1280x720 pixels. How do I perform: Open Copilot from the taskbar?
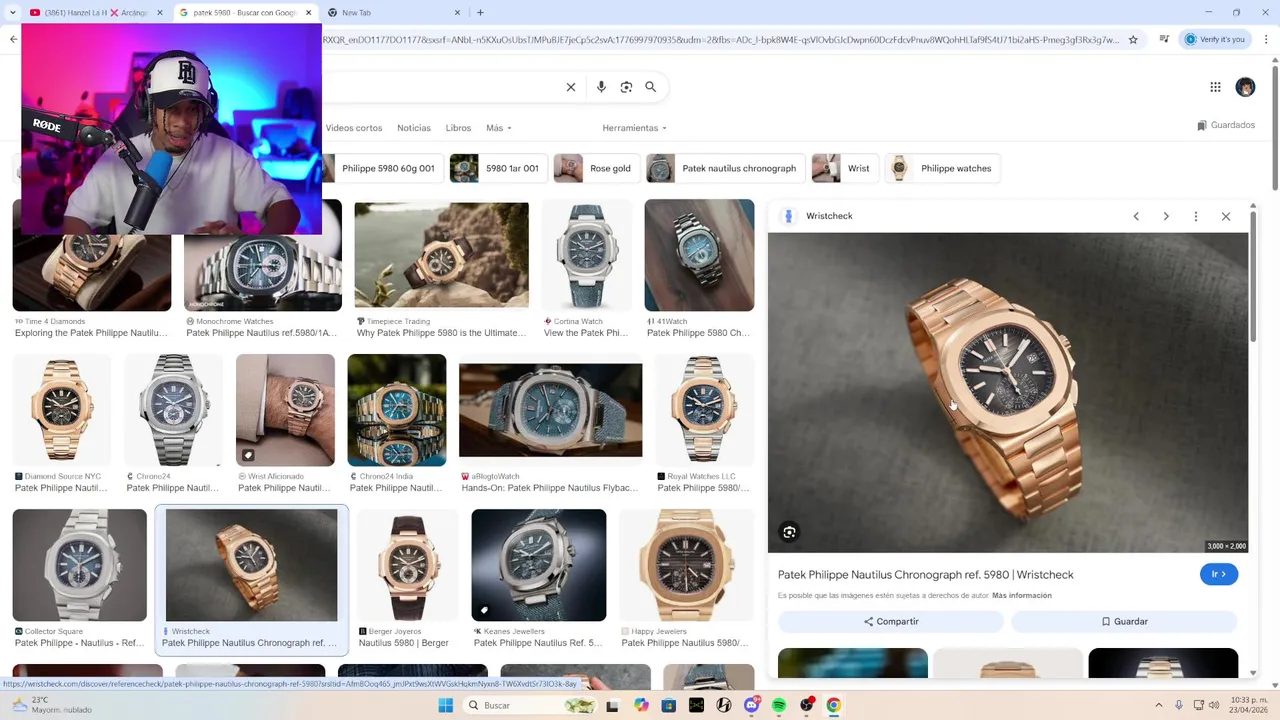point(641,705)
